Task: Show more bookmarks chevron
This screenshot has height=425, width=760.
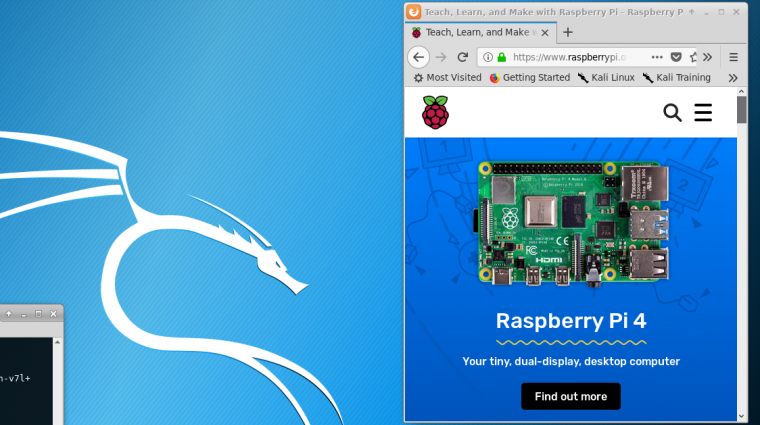Action: (x=733, y=78)
